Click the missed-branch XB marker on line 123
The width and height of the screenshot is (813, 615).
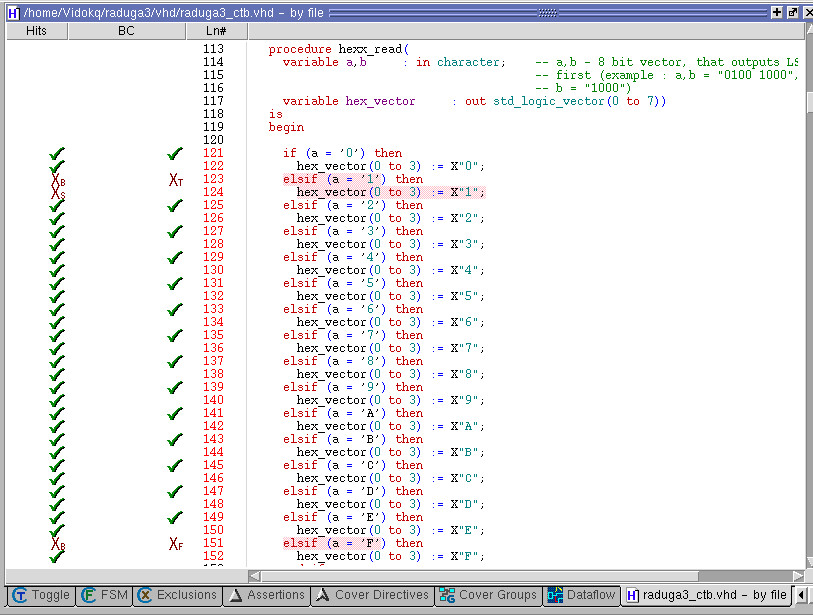point(58,179)
